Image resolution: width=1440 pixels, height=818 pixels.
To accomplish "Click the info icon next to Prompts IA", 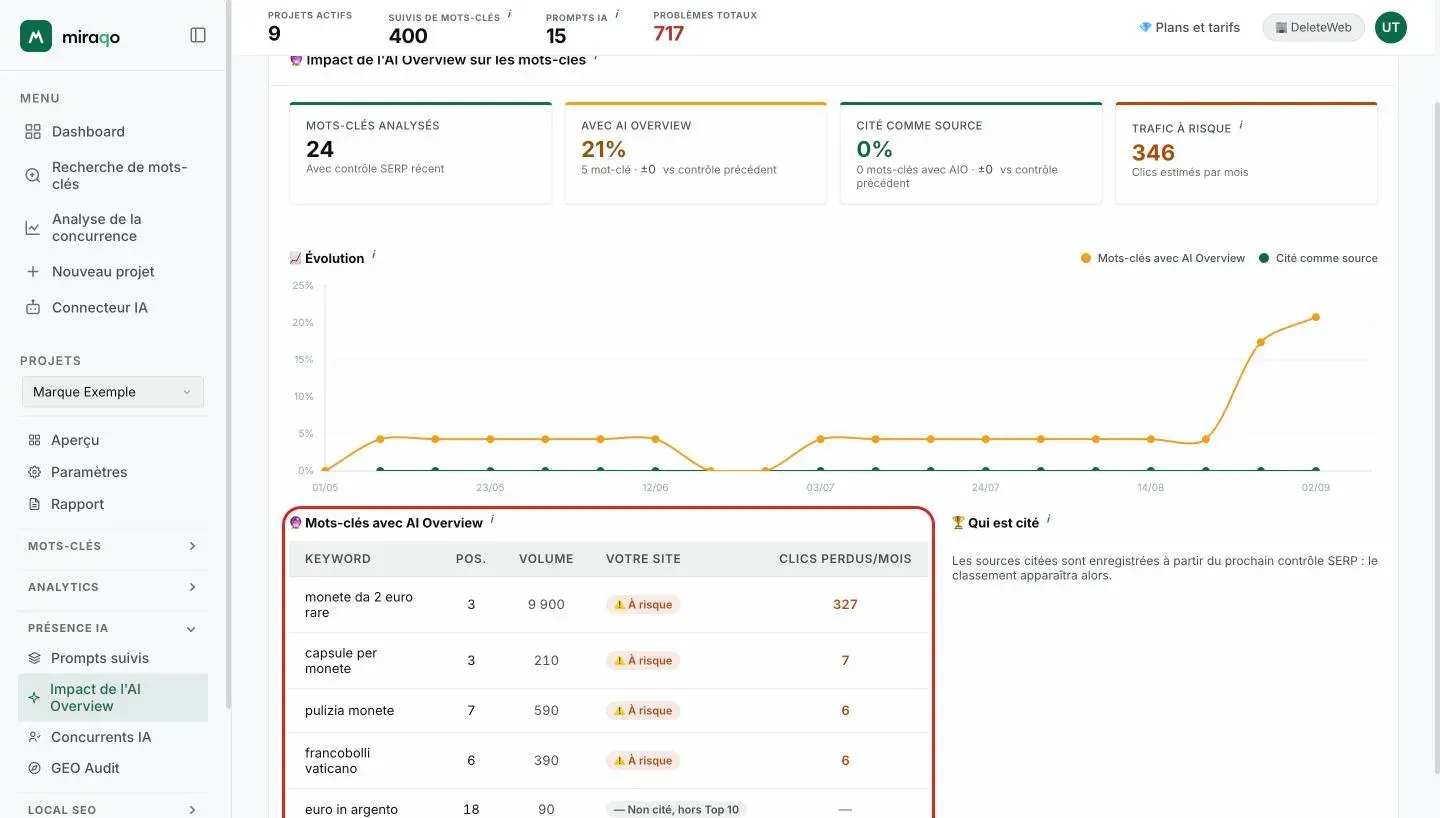I will click(617, 14).
